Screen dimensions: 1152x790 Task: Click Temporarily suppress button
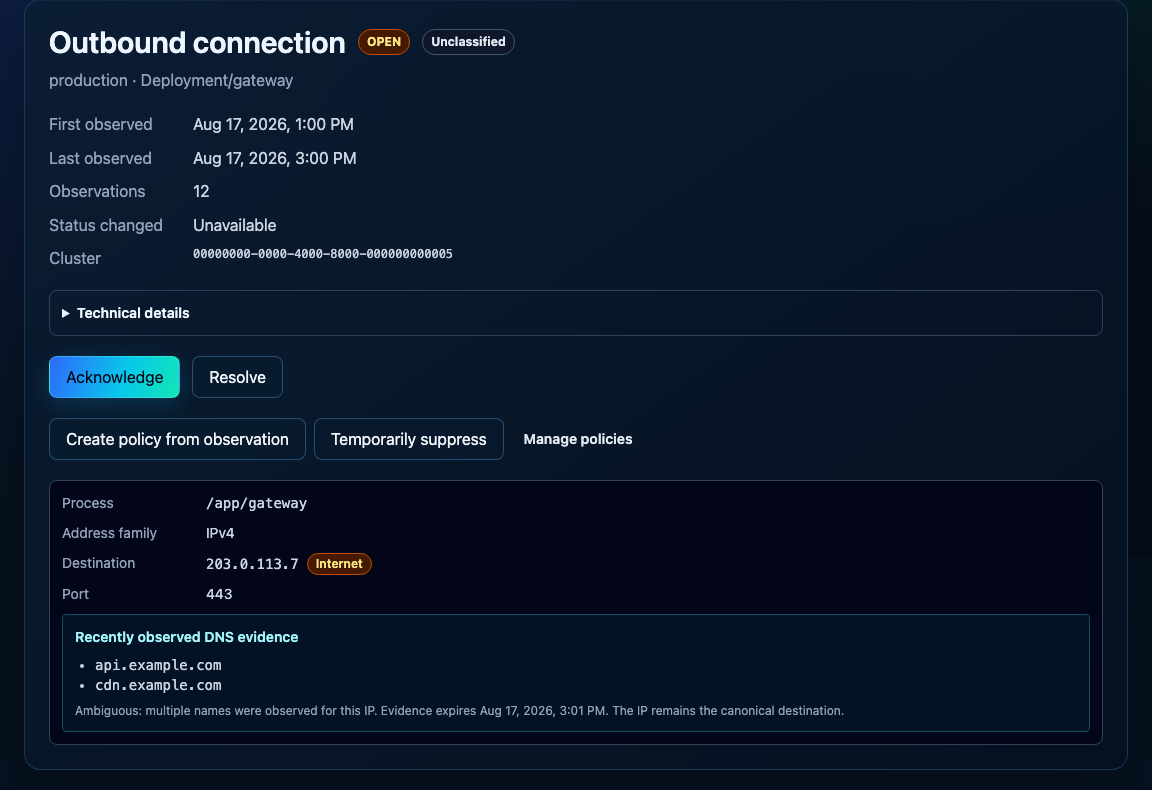(408, 439)
